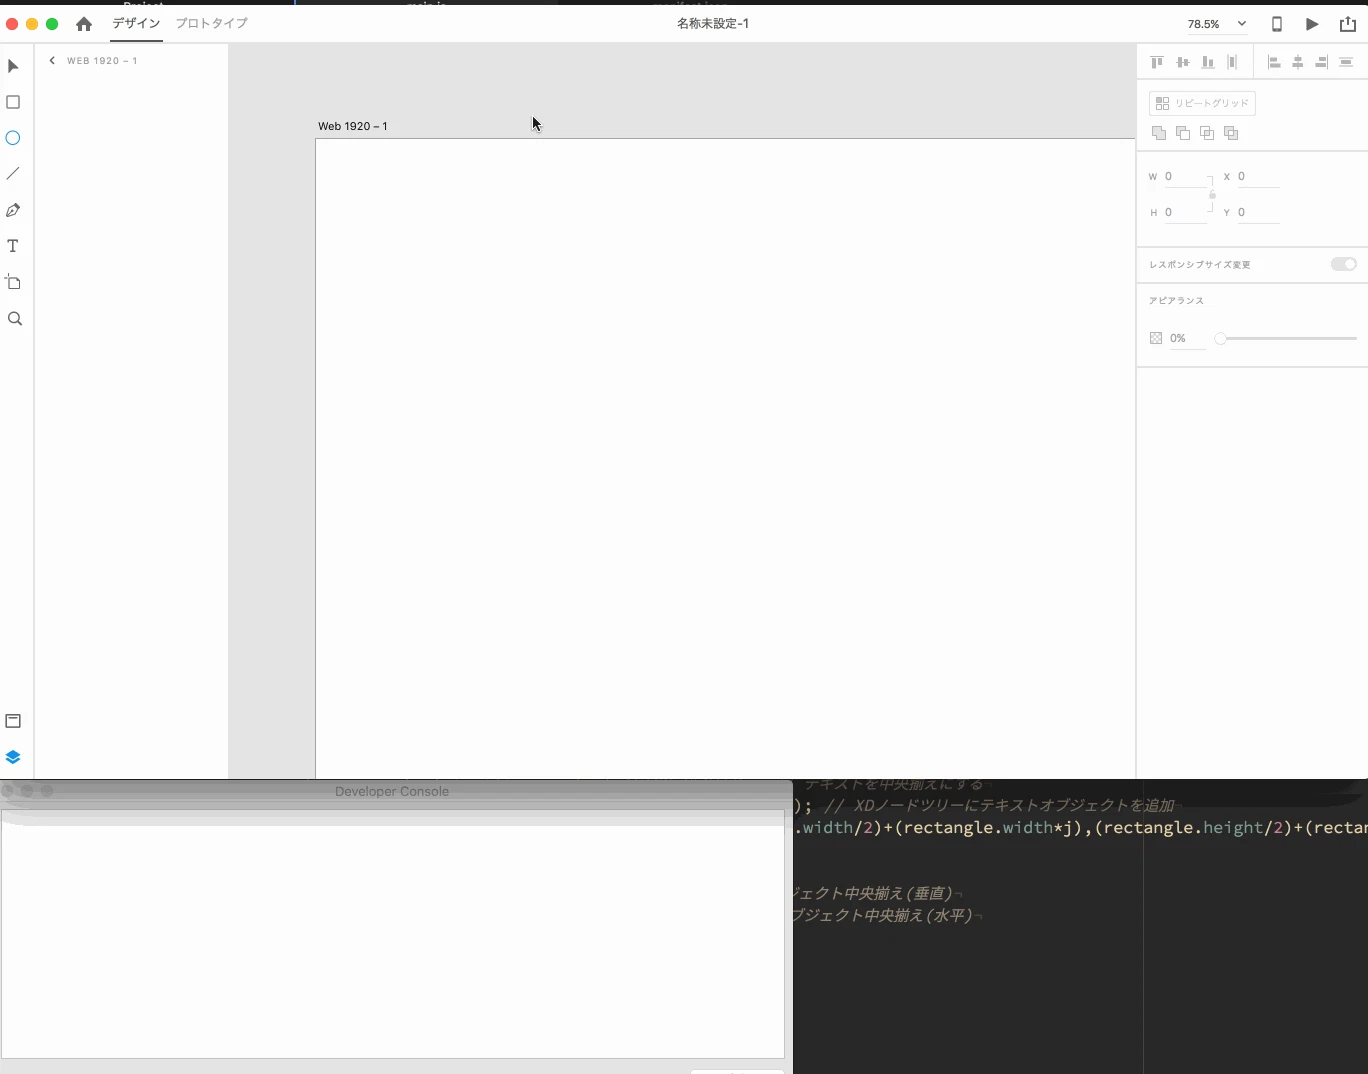Select the Pen tool

click(13, 210)
